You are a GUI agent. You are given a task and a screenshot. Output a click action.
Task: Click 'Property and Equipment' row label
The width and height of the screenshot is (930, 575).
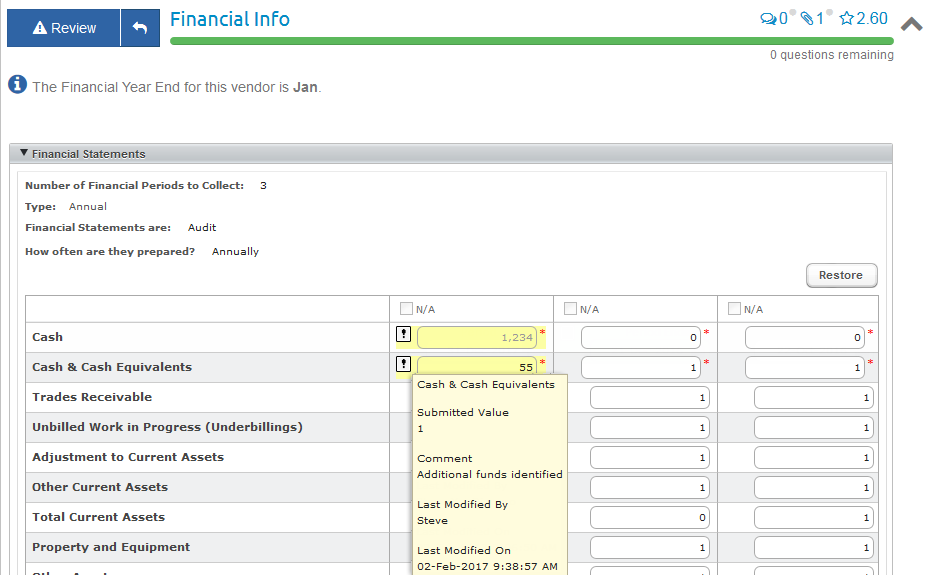(x=111, y=547)
